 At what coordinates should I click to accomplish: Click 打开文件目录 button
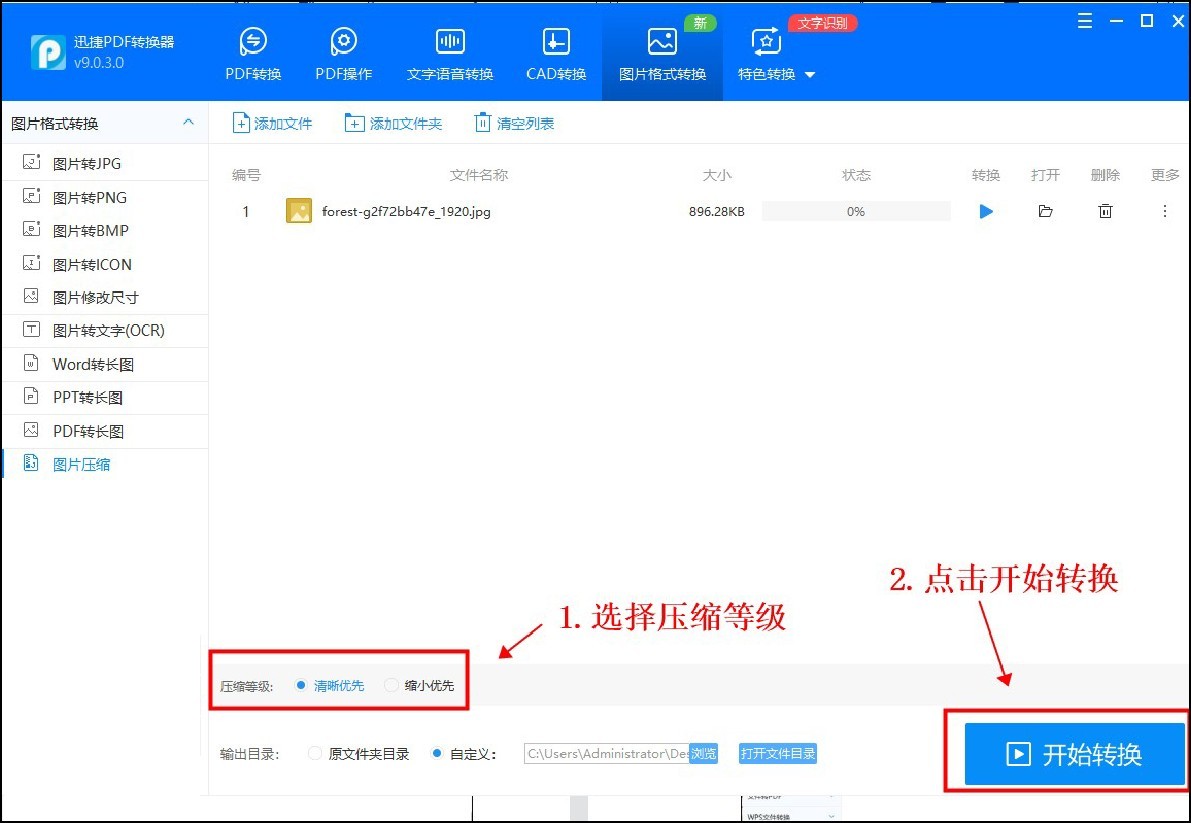[777, 754]
